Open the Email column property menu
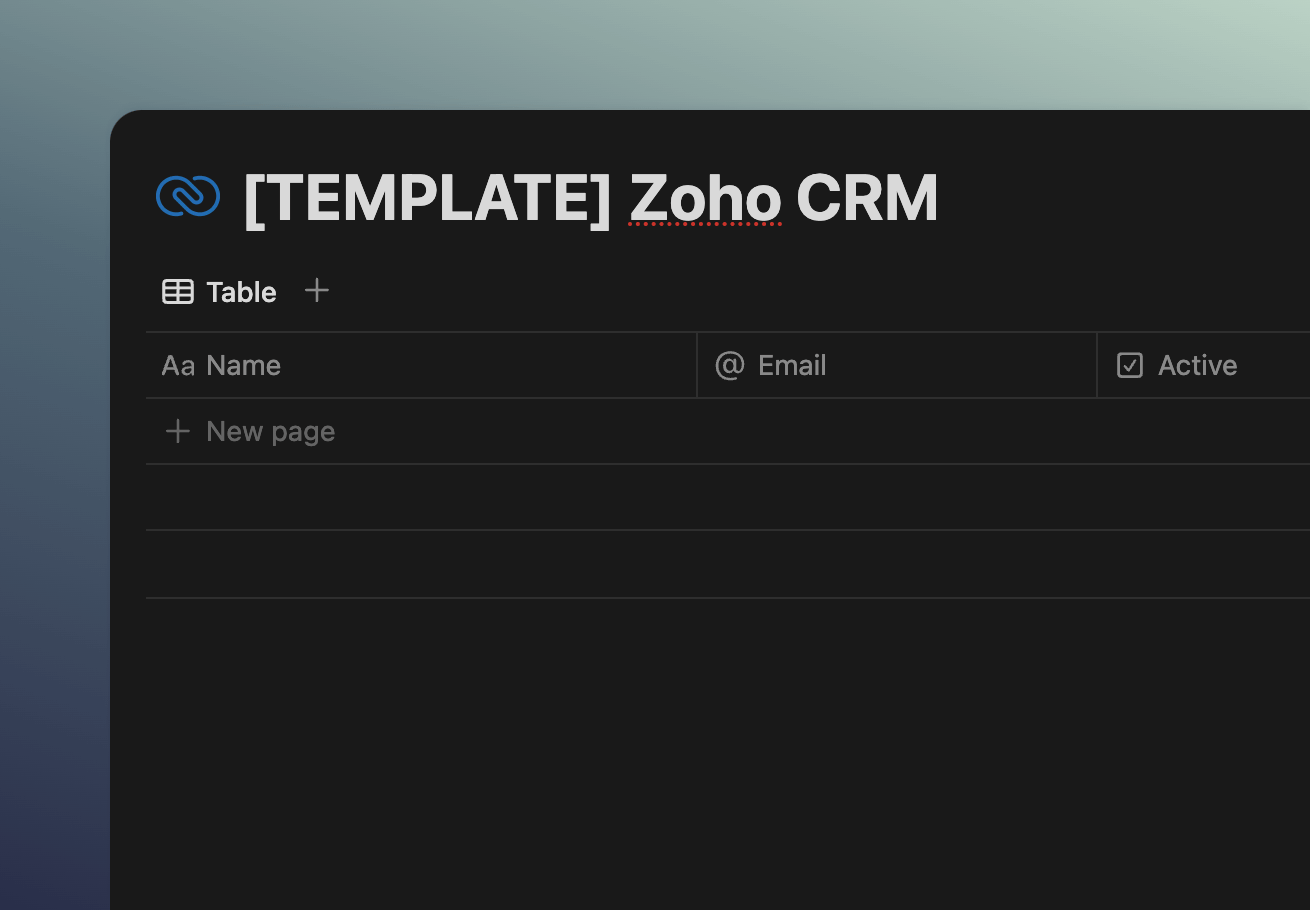Image resolution: width=1310 pixels, height=910 pixels. tap(897, 365)
